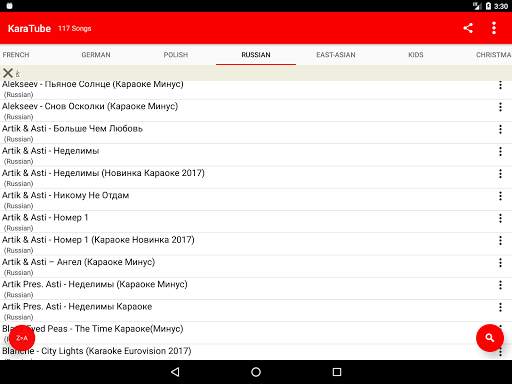The width and height of the screenshot is (512, 384).
Task: Tap the search filter input field
Action: [263, 73]
